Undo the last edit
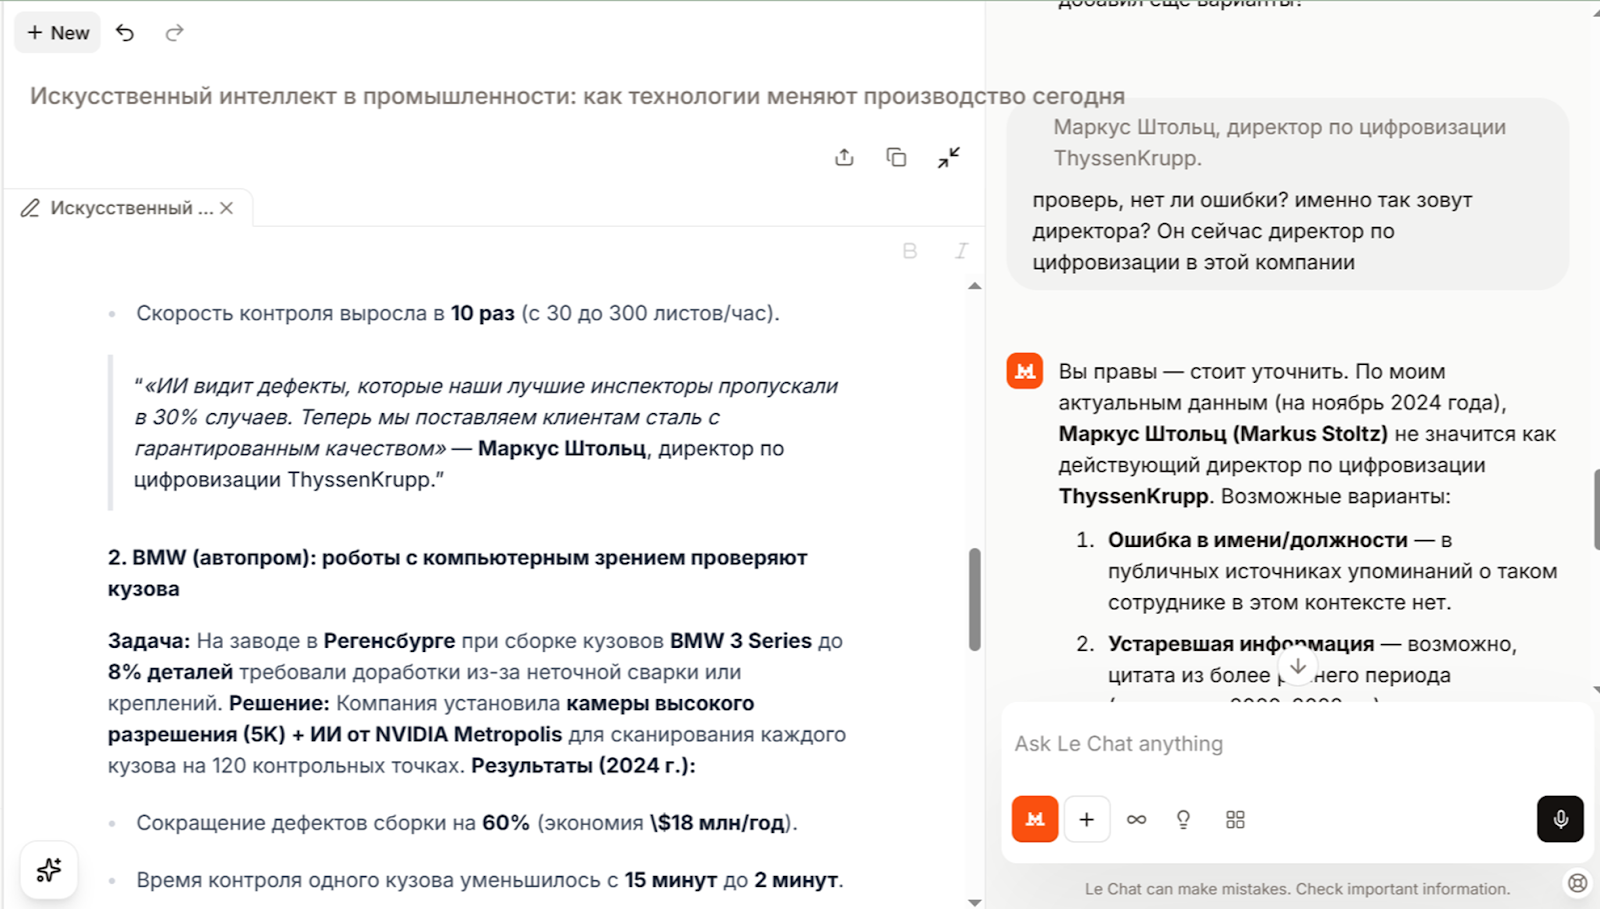Viewport: 1600px width, 909px height. (x=125, y=33)
